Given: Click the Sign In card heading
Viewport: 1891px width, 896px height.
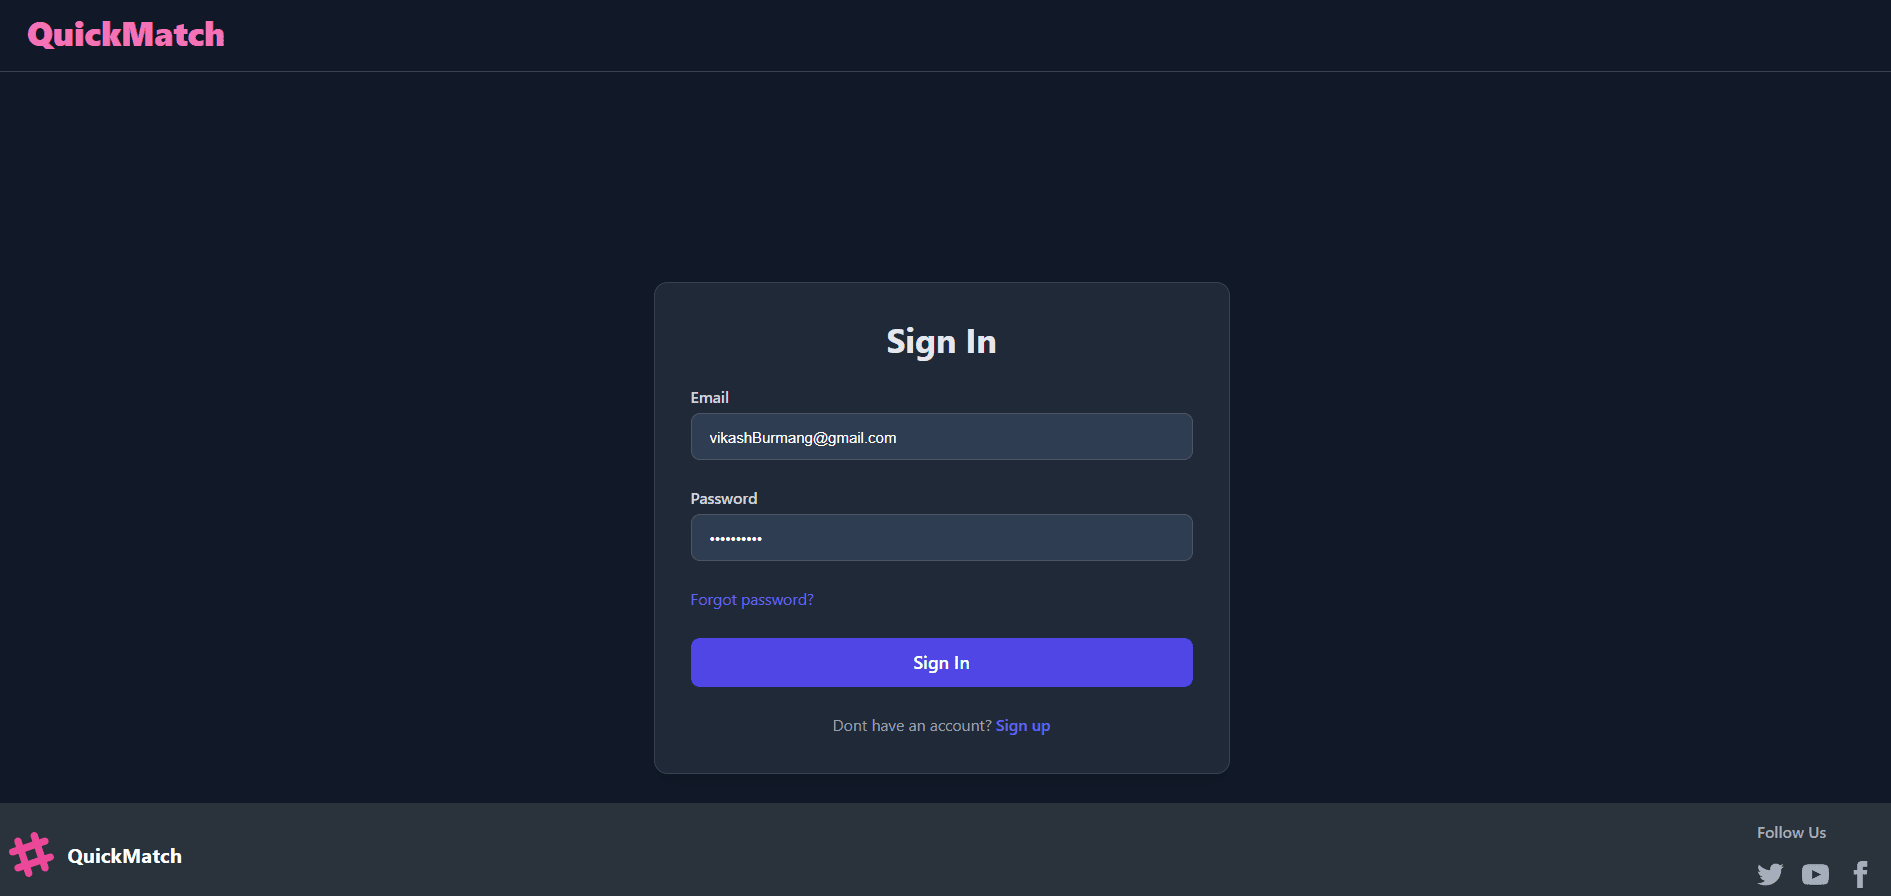Looking at the screenshot, I should [x=941, y=342].
